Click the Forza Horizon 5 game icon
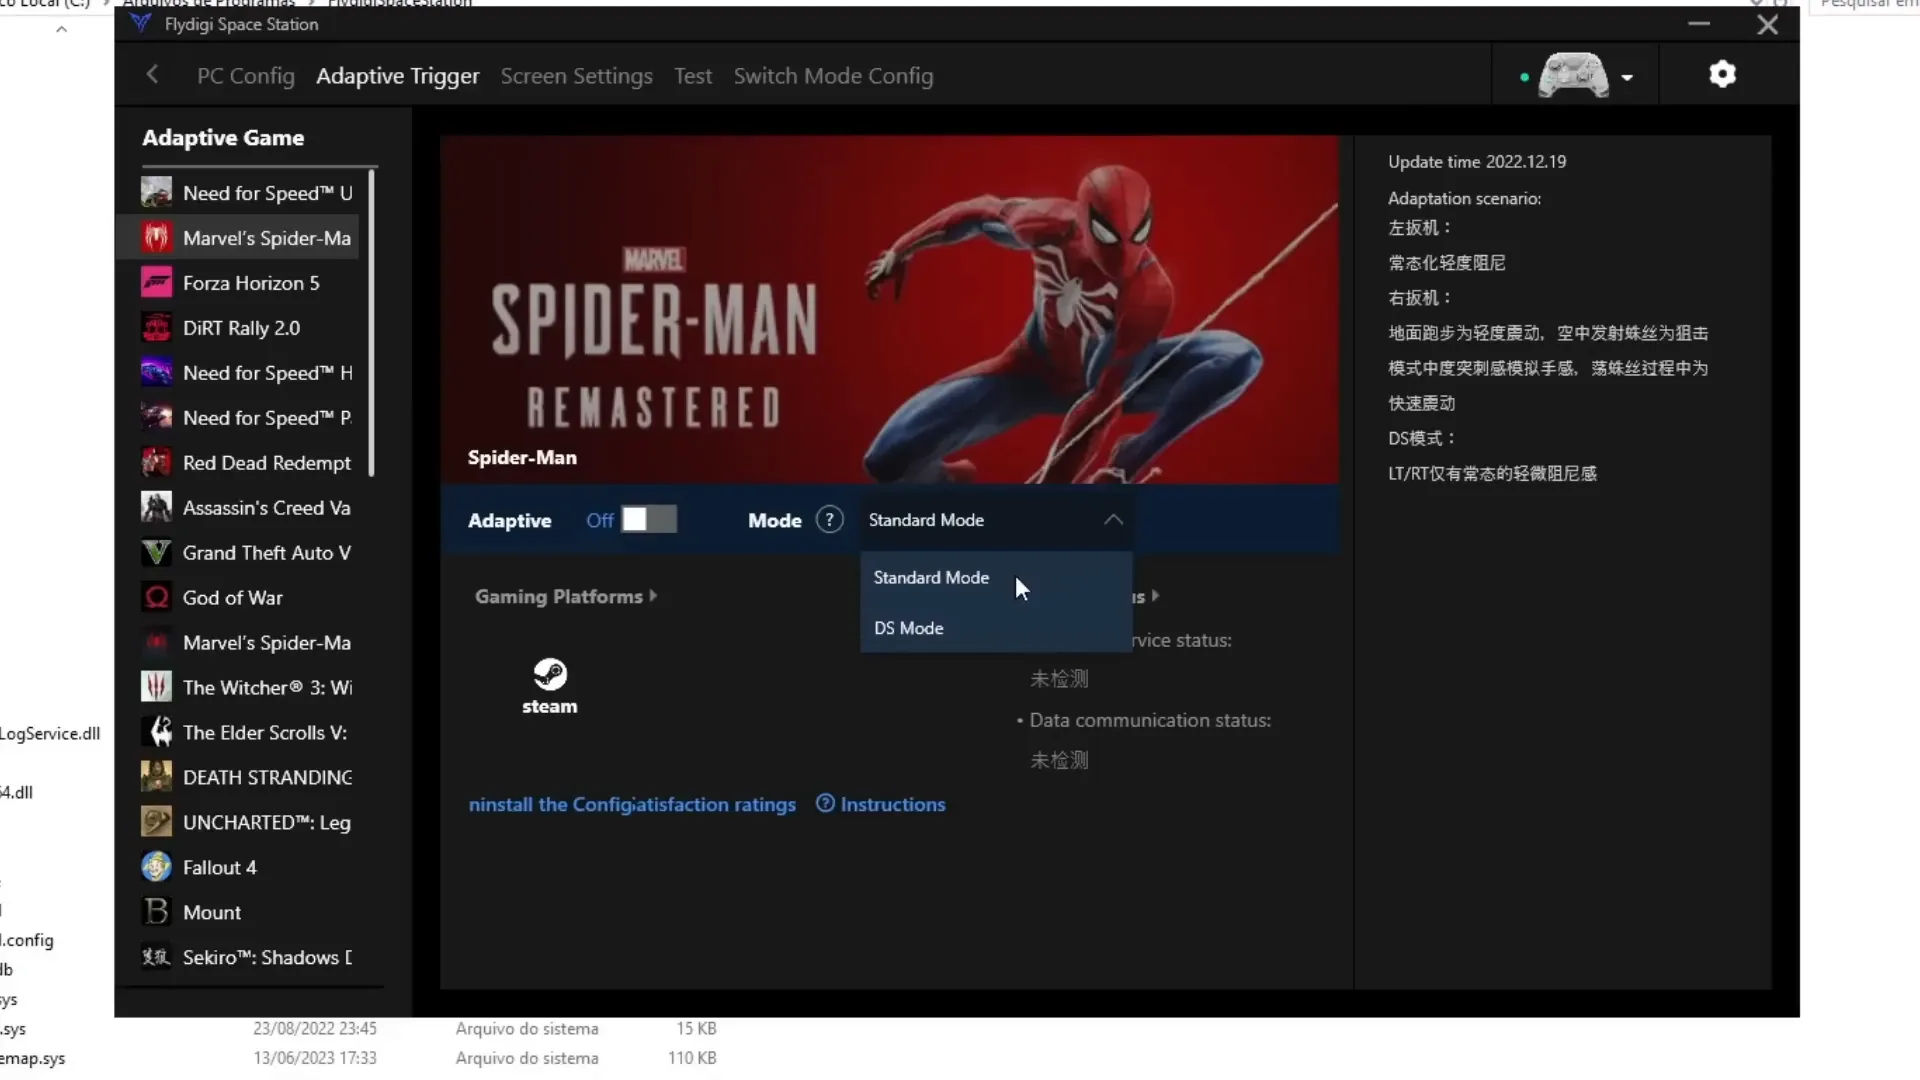Viewport: 1920px width, 1080px height. tap(156, 282)
